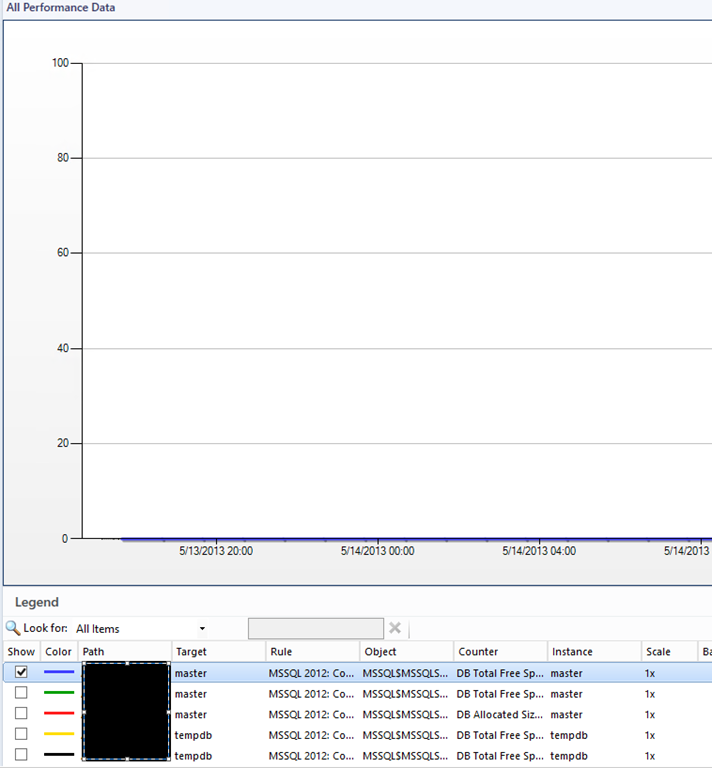Screen dimensions: 712x768
Task: Enable the Show checkbox for red master row
Action: point(21,714)
